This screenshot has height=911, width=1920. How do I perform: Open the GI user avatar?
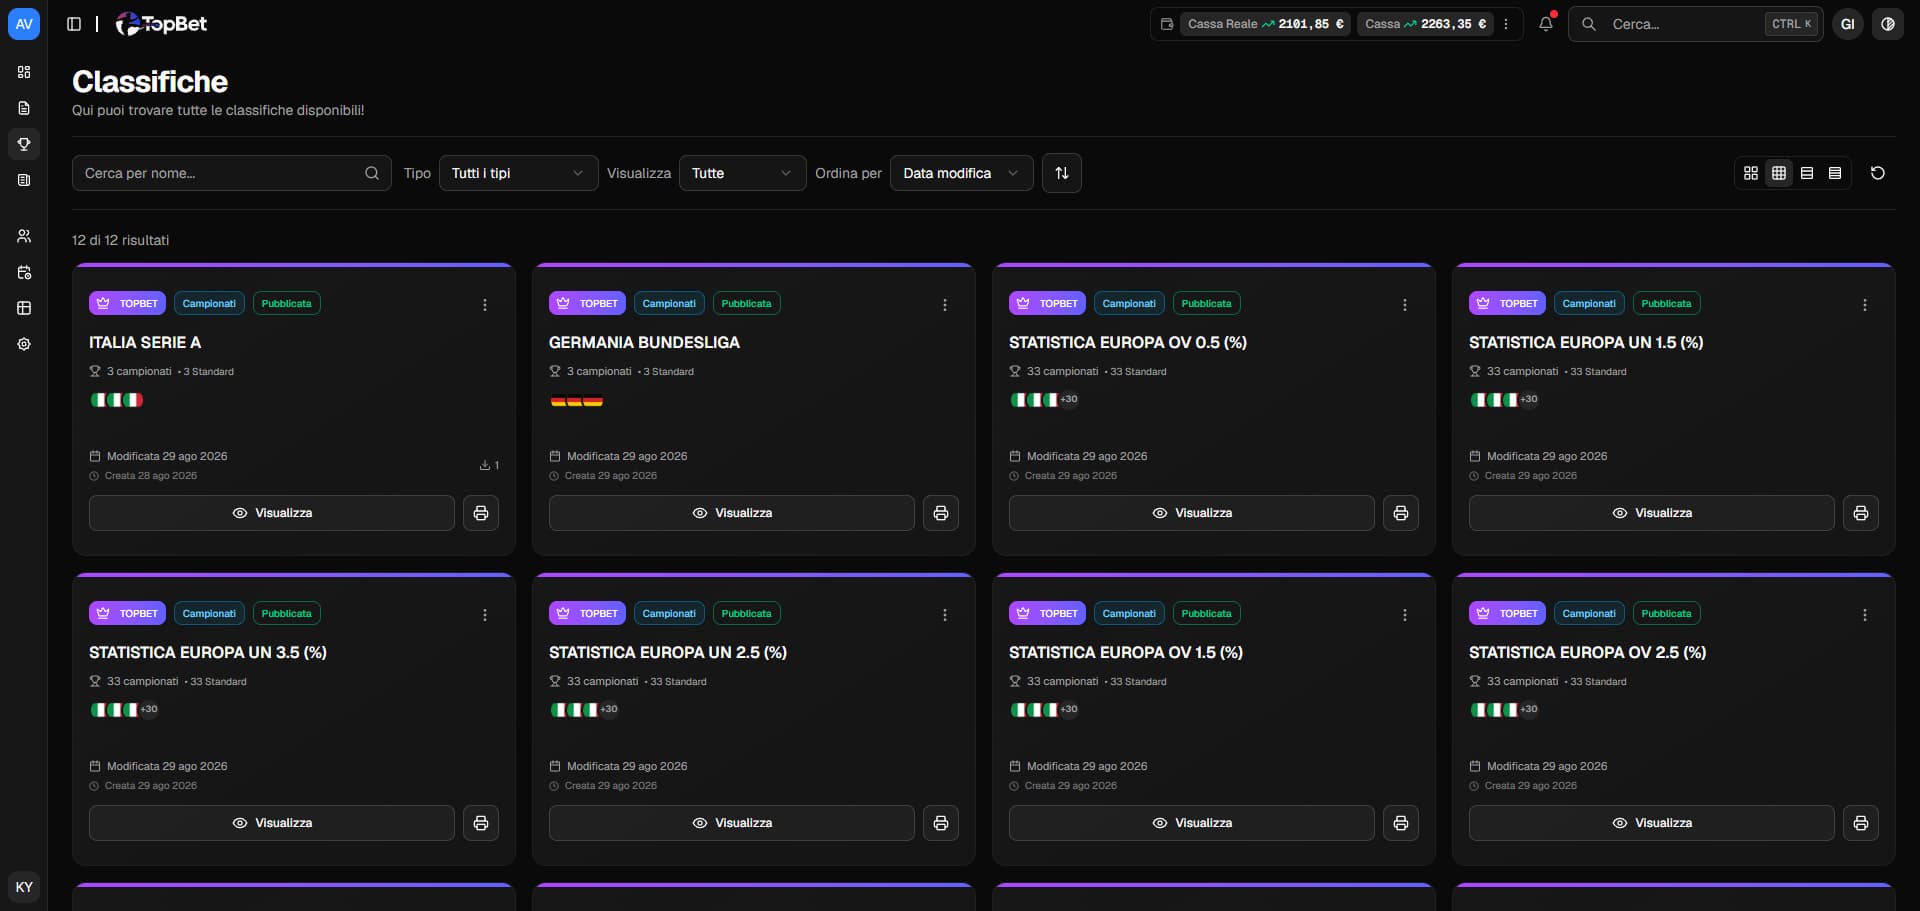[x=1848, y=24]
